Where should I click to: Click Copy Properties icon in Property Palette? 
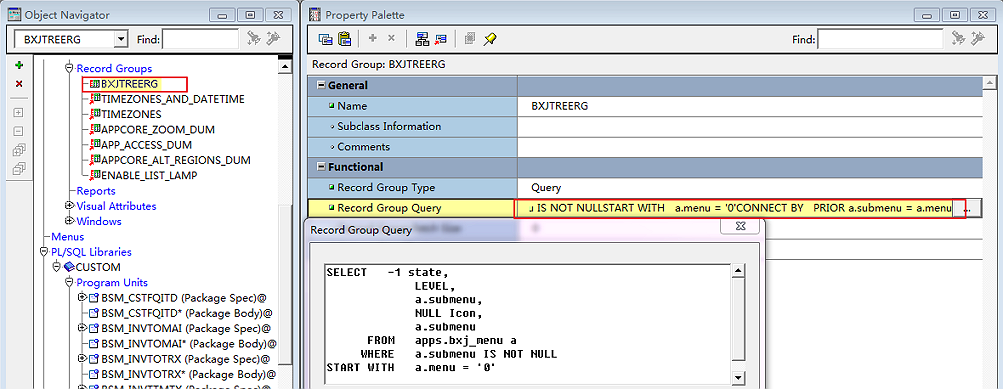pyautogui.click(x=326, y=39)
